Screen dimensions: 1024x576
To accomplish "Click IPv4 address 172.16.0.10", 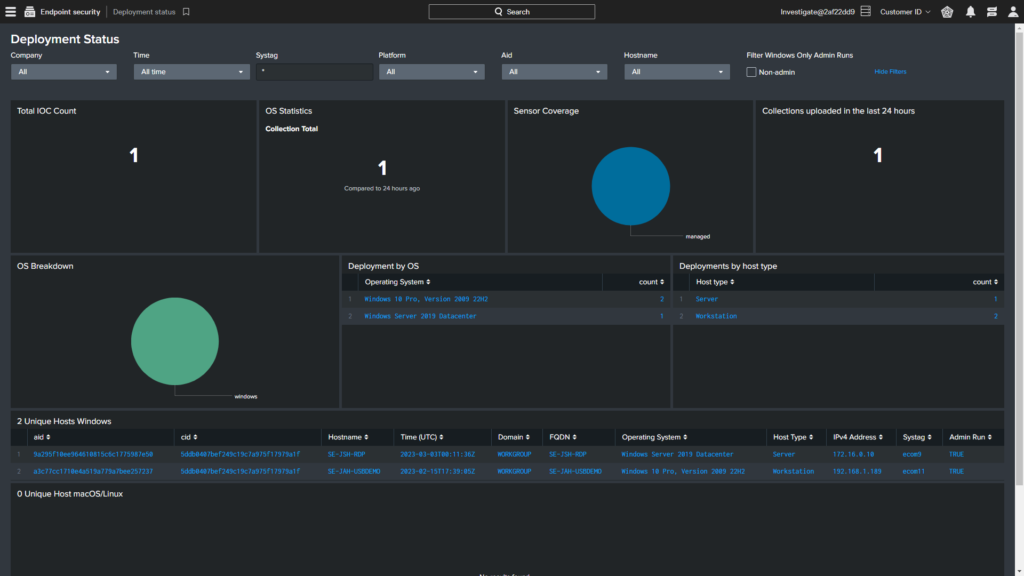I will click(853, 454).
